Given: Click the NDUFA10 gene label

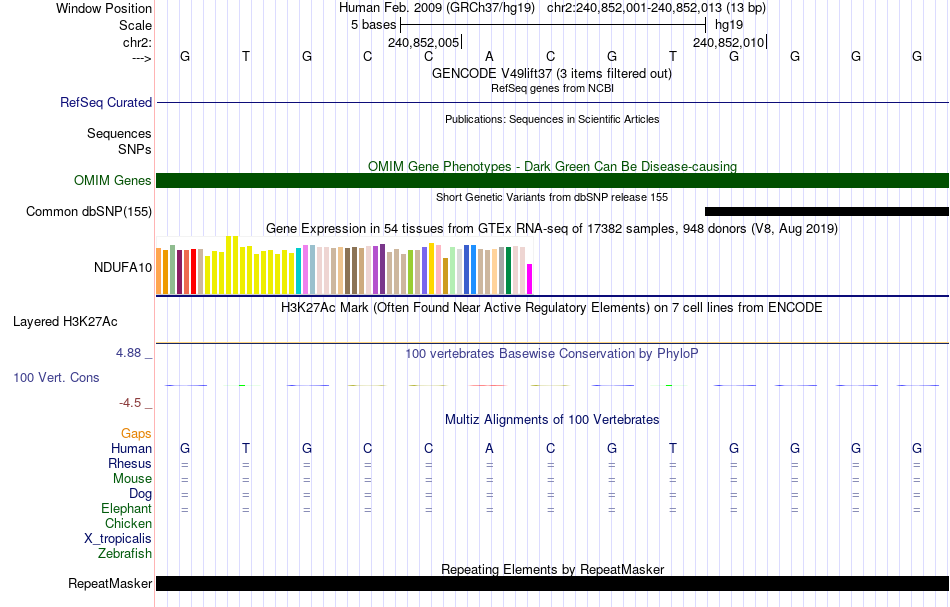Looking at the screenshot, I should [123, 267].
